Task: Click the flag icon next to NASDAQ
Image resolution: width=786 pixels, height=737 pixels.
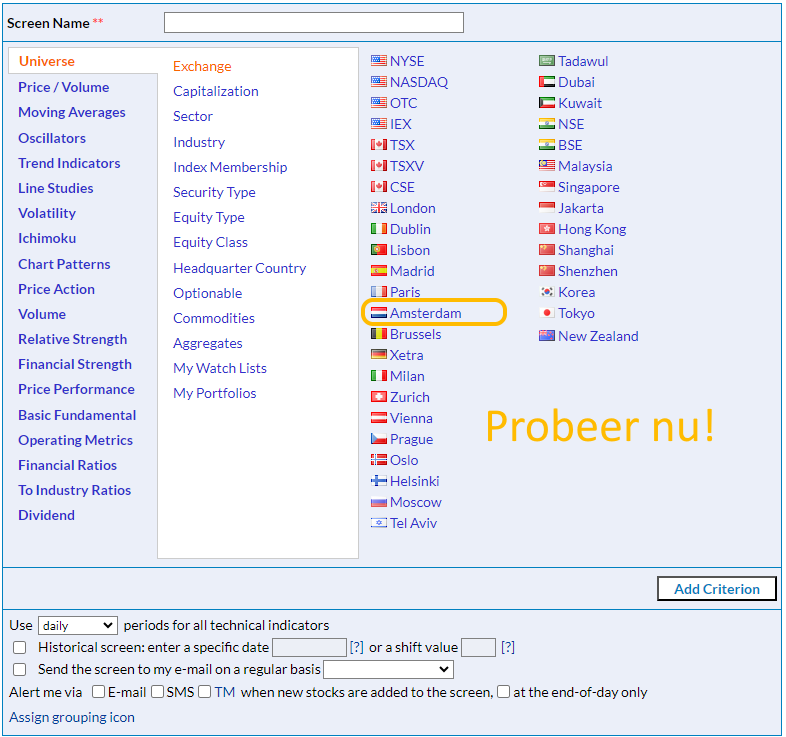Action: pyautogui.click(x=378, y=82)
